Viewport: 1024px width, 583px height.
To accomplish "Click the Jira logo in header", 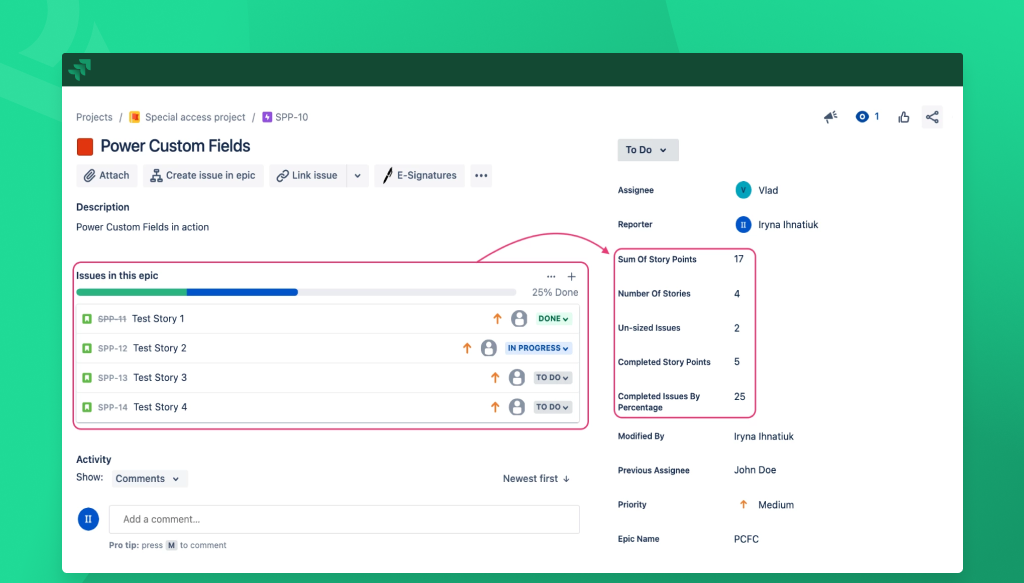I will click(80, 69).
